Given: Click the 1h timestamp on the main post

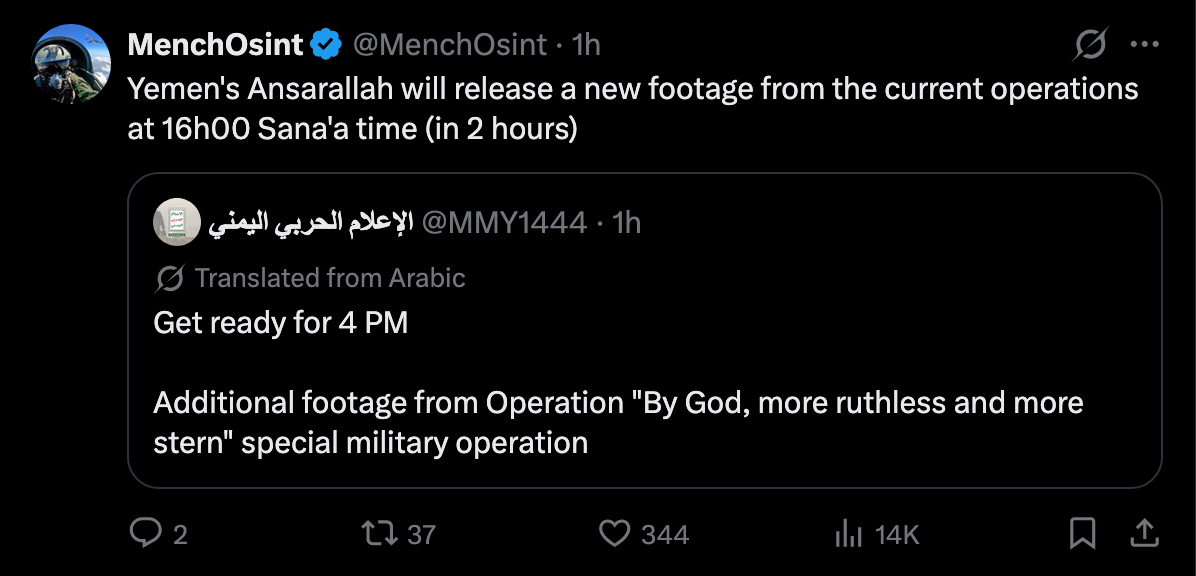Looking at the screenshot, I should click(x=586, y=45).
